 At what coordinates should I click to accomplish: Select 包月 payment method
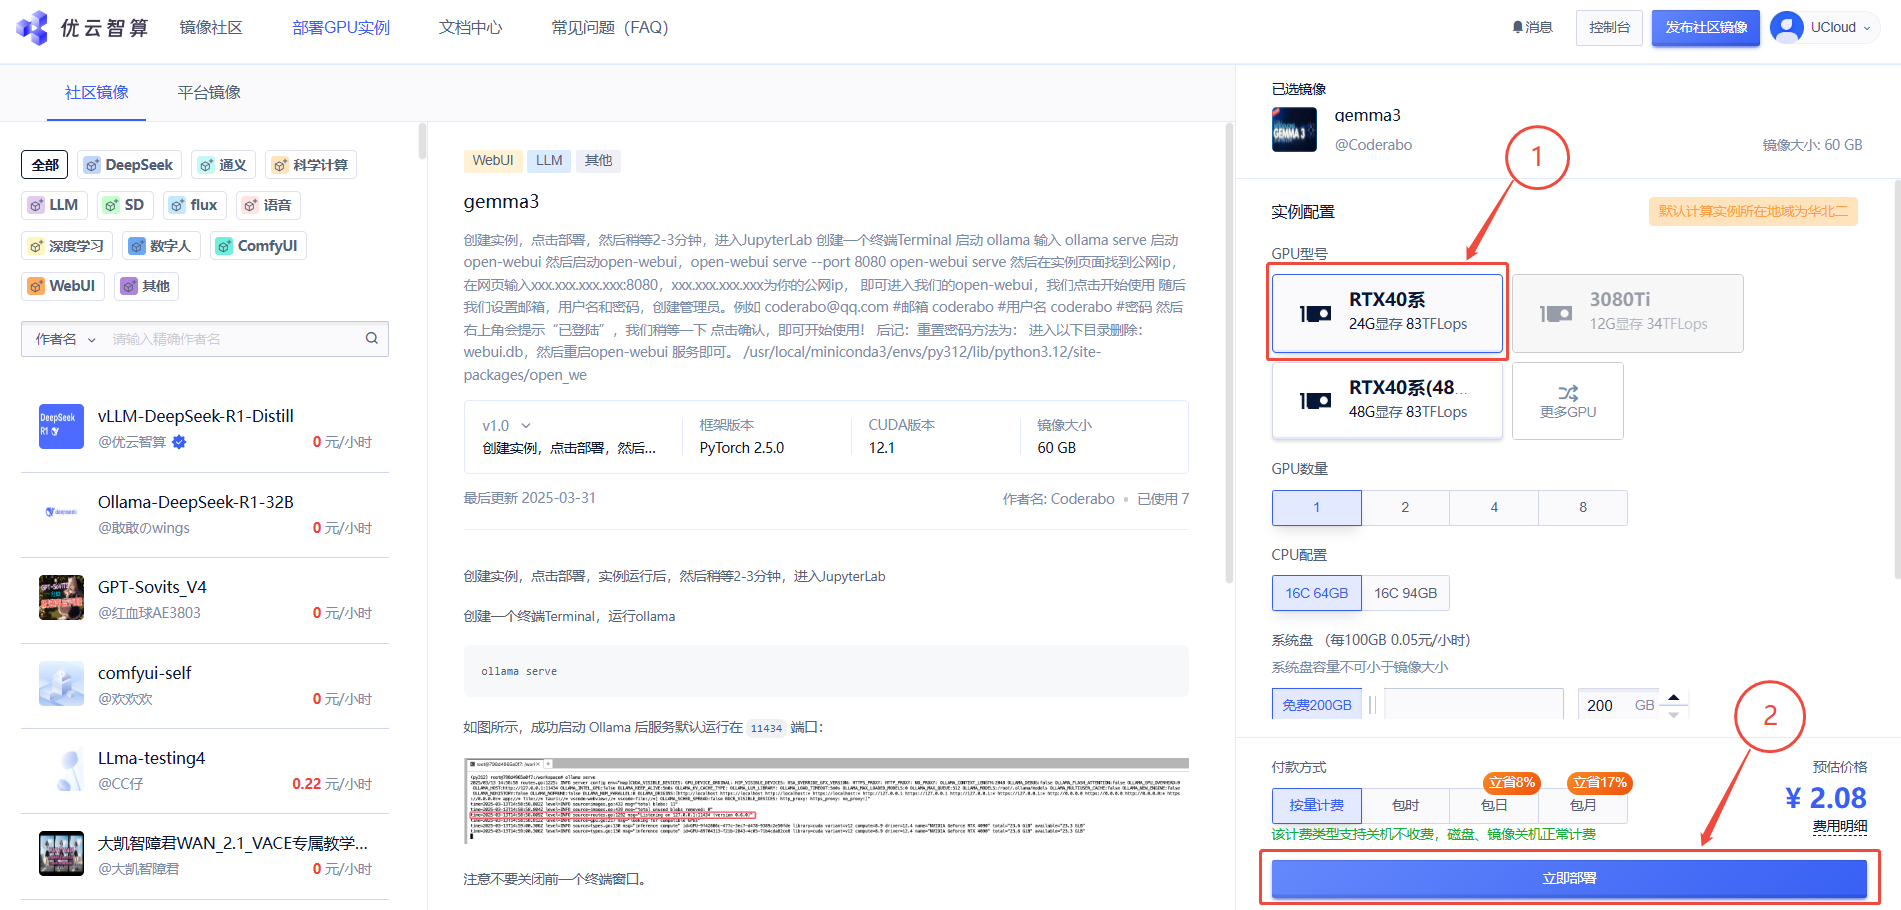point(1583,805)
